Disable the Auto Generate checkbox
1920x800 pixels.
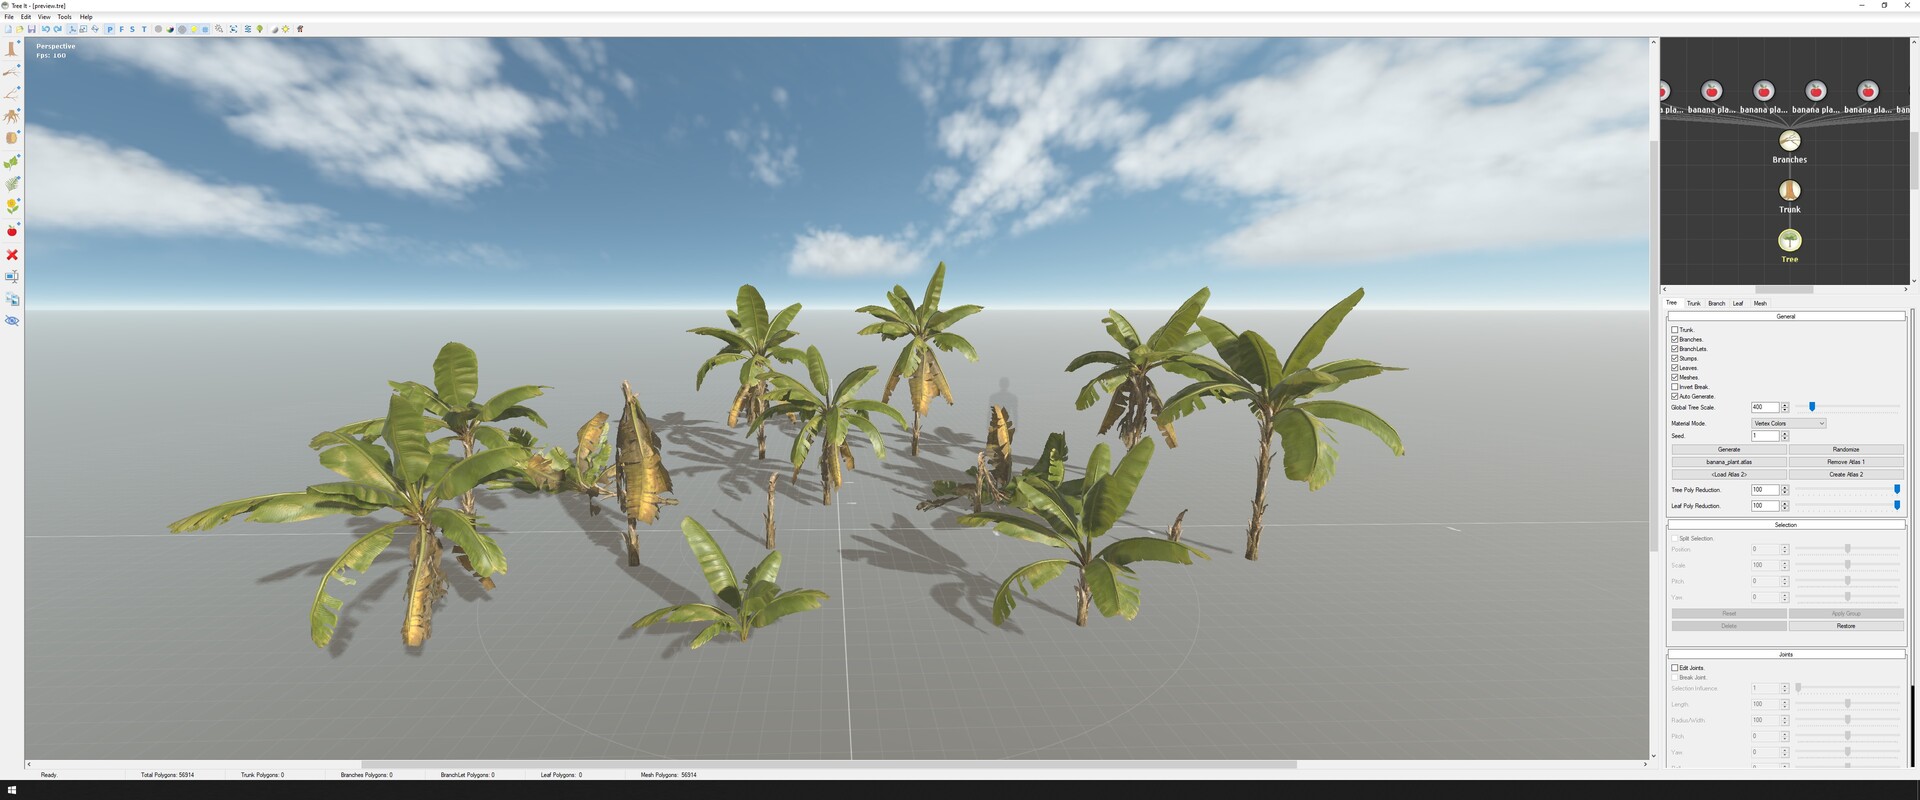[x=1675, y=396]
